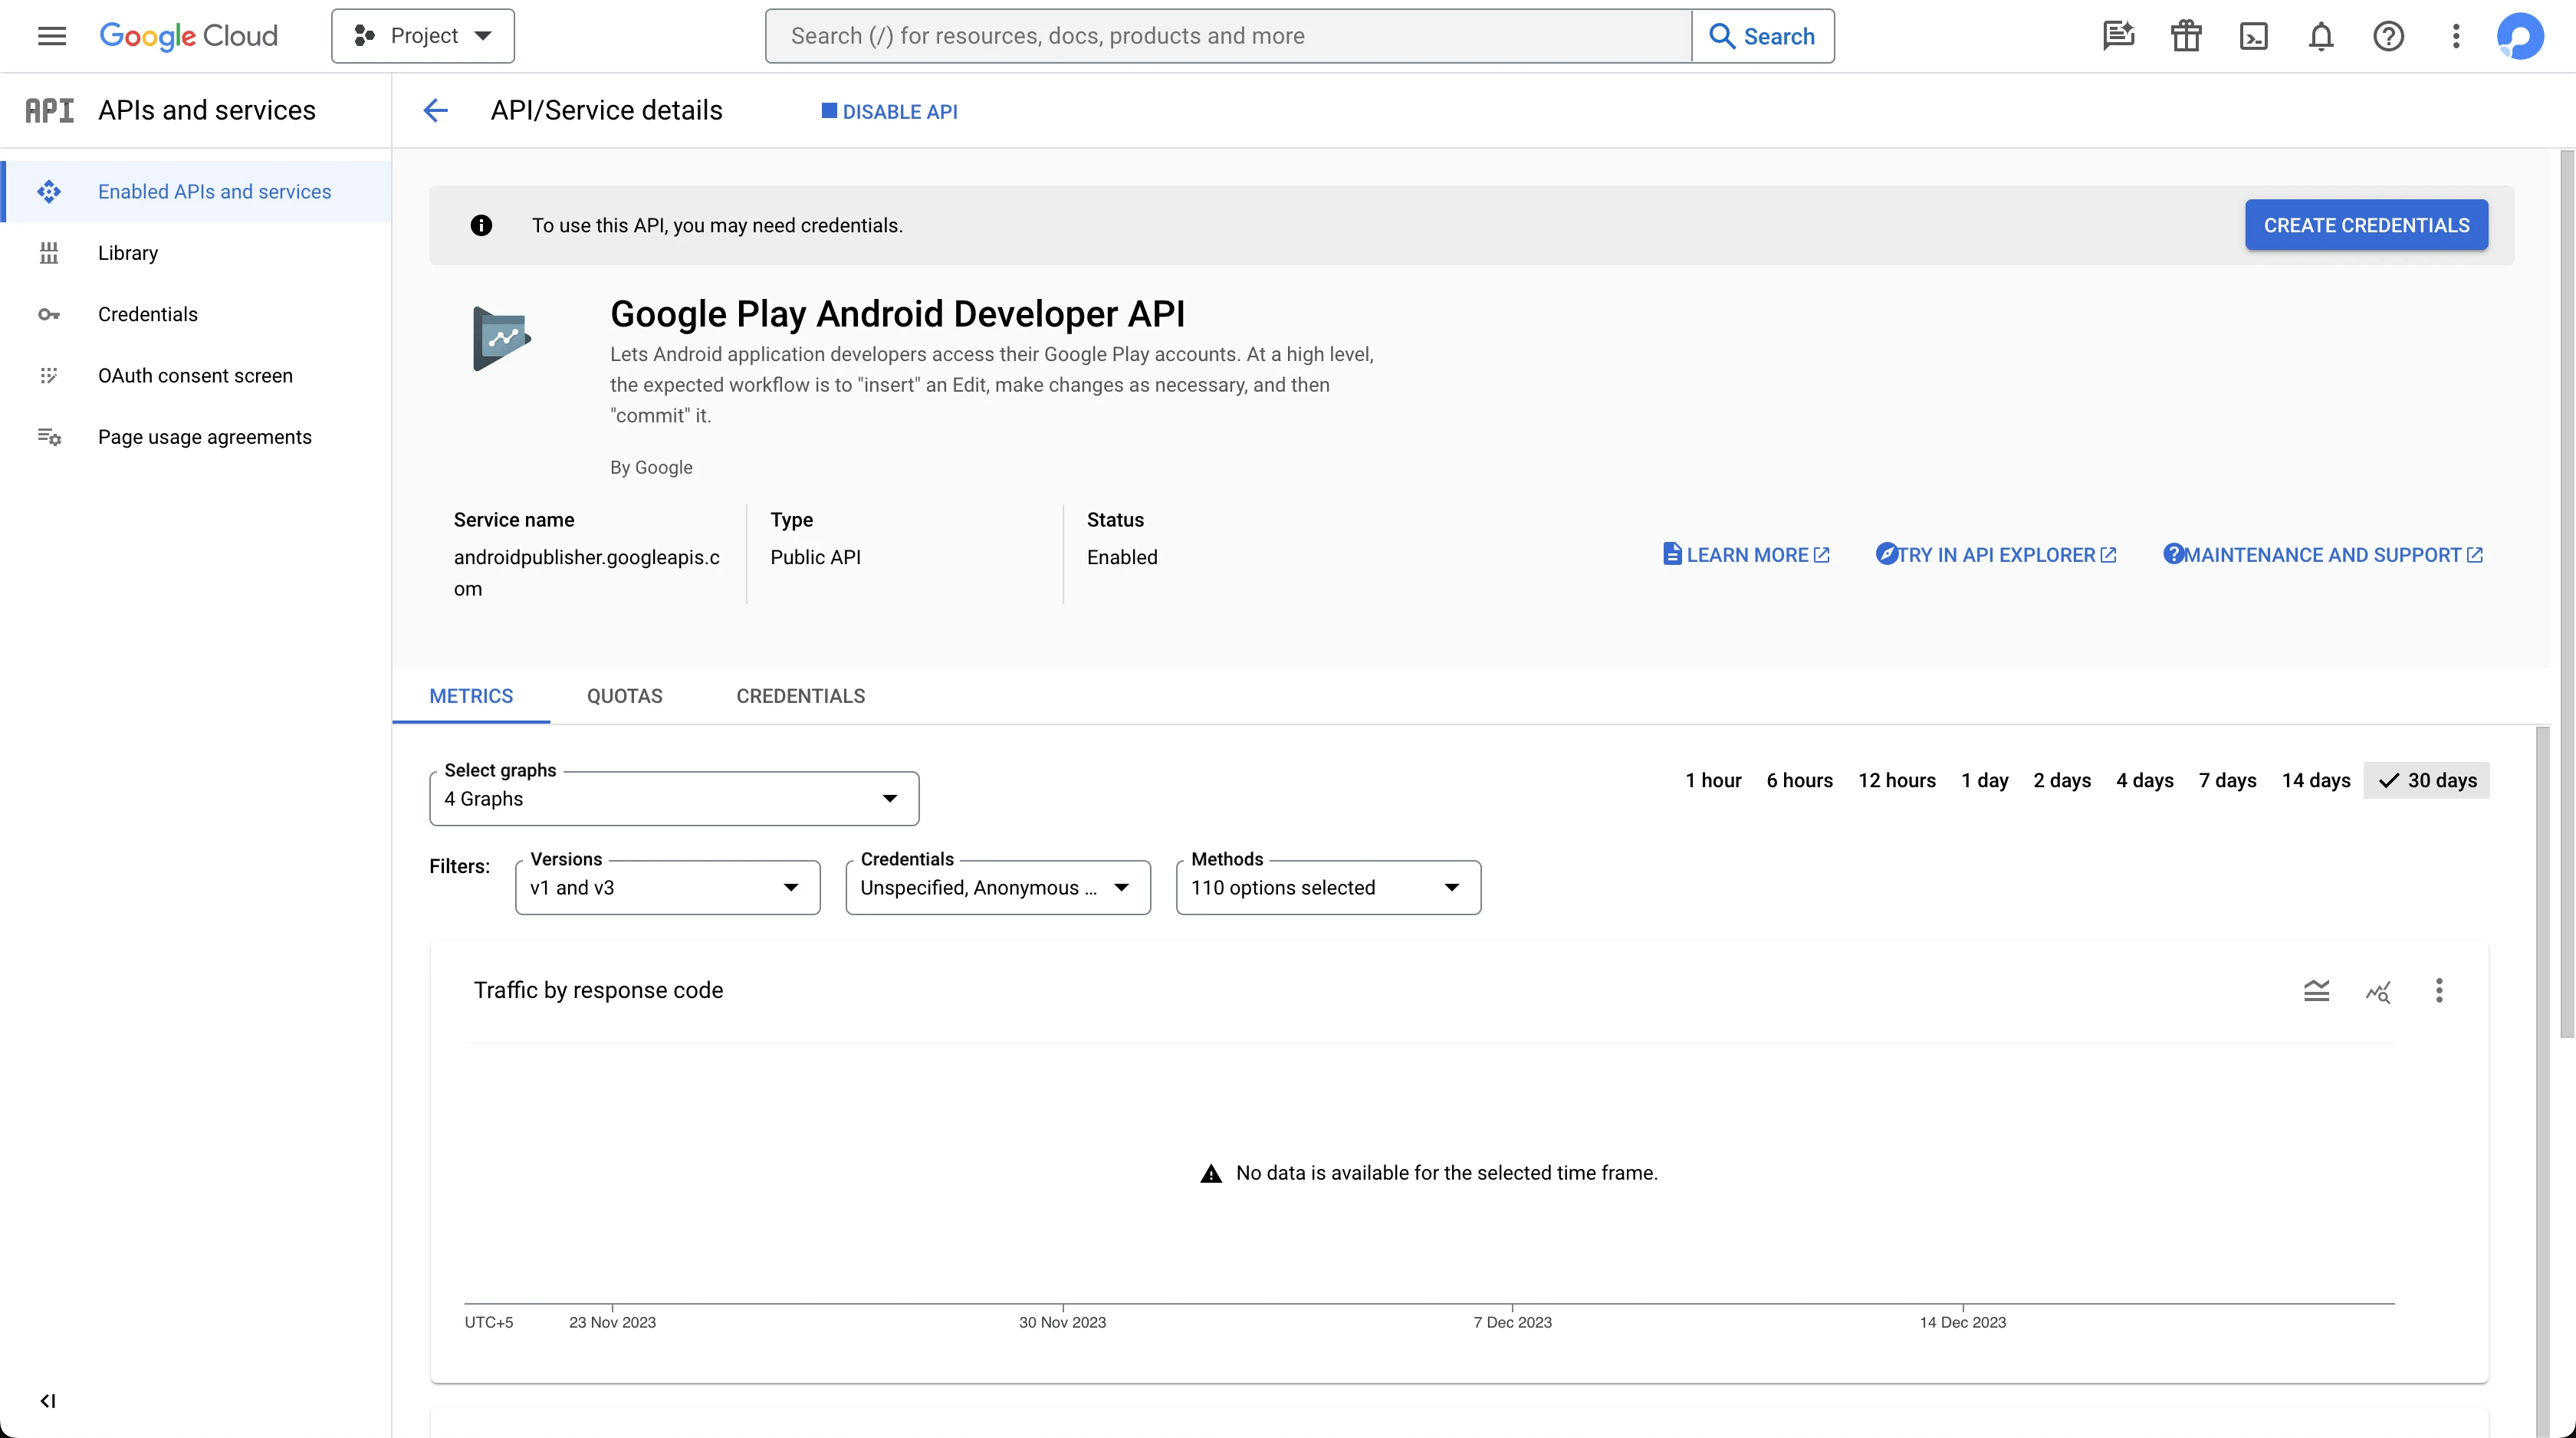Open Traffic chart three-dot options menu
The image size is (2576, 1438).
coord(2439,990)
